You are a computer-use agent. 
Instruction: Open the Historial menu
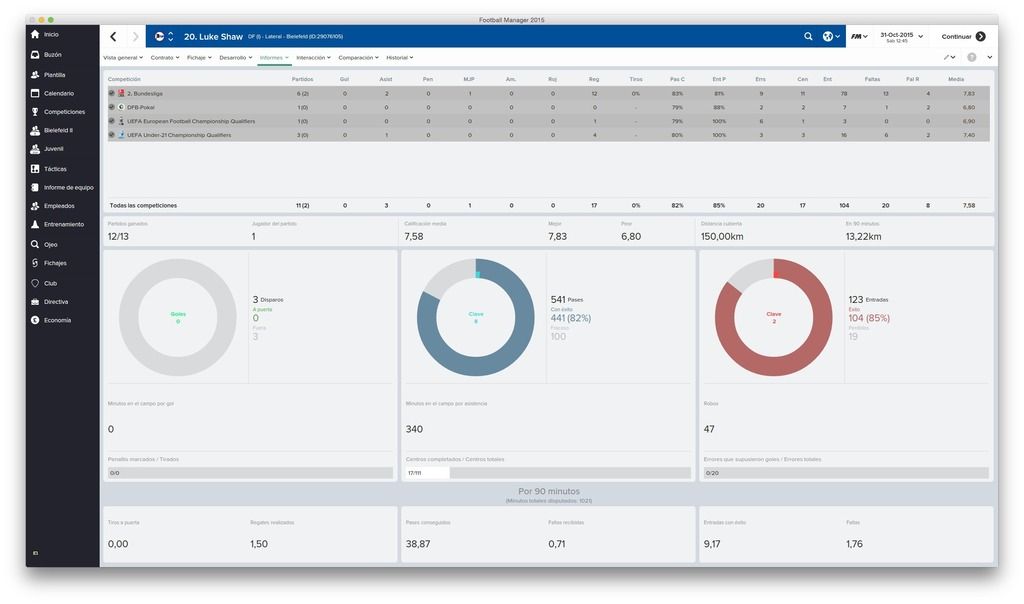coord(400,57)
